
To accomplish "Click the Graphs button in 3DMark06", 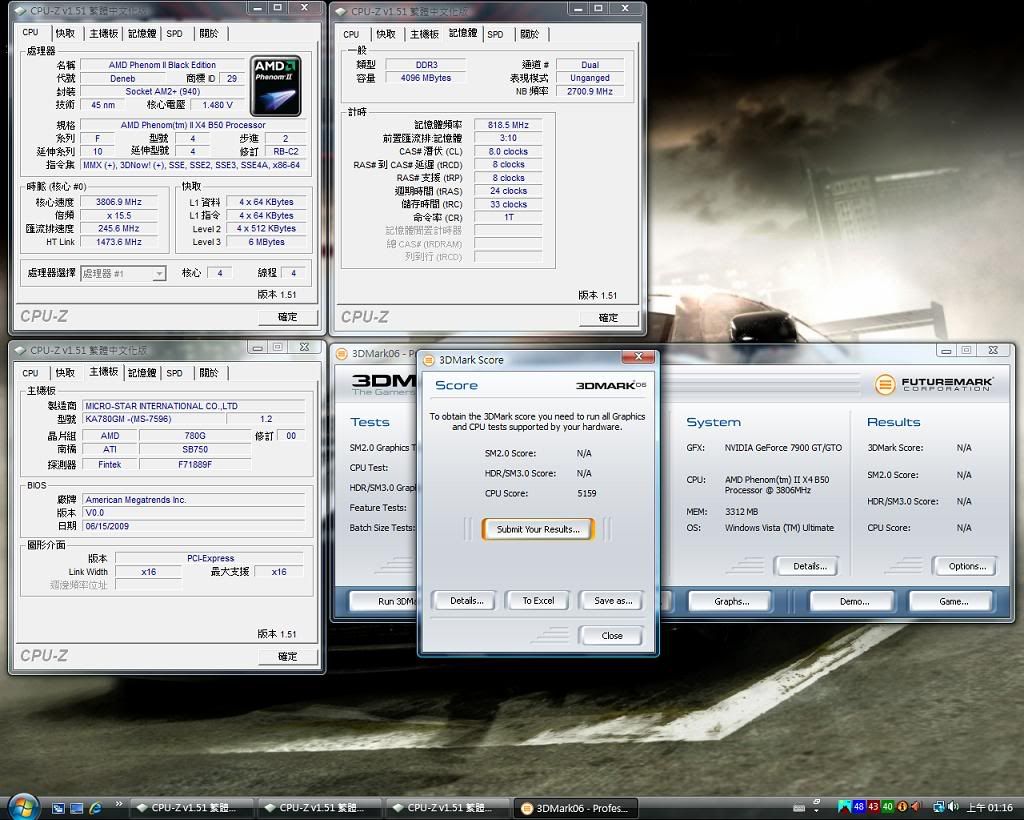I will click(x=731, y=601).
